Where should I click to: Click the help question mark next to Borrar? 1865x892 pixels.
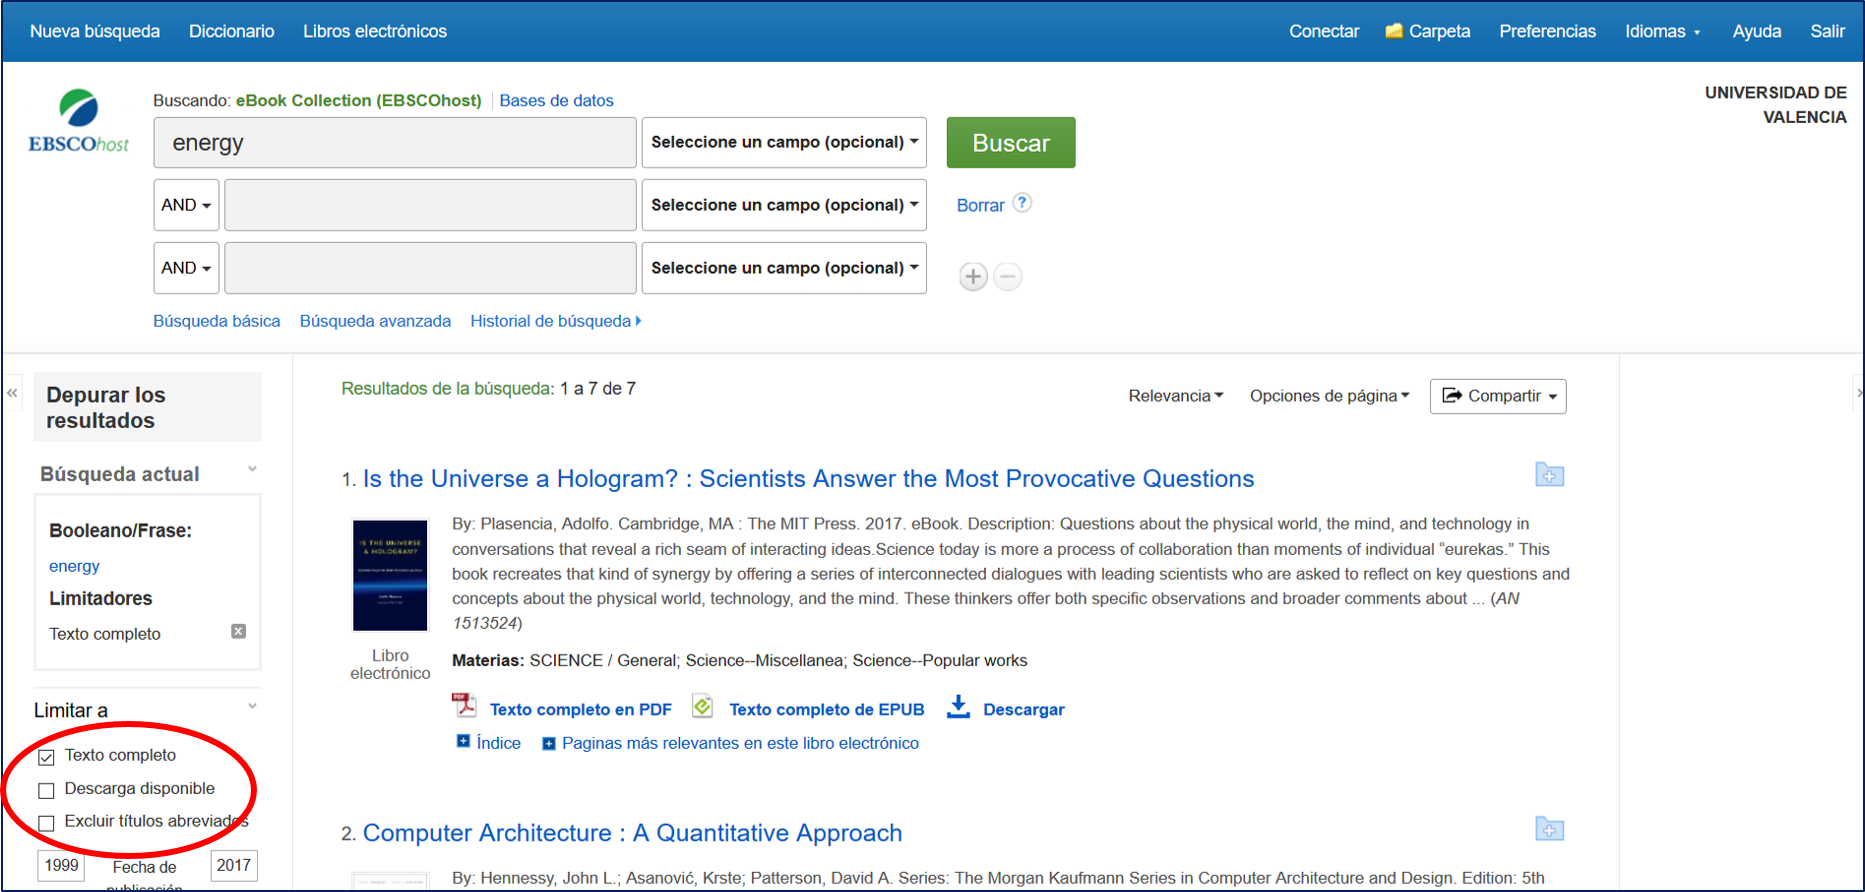(x=1022, y=203)
